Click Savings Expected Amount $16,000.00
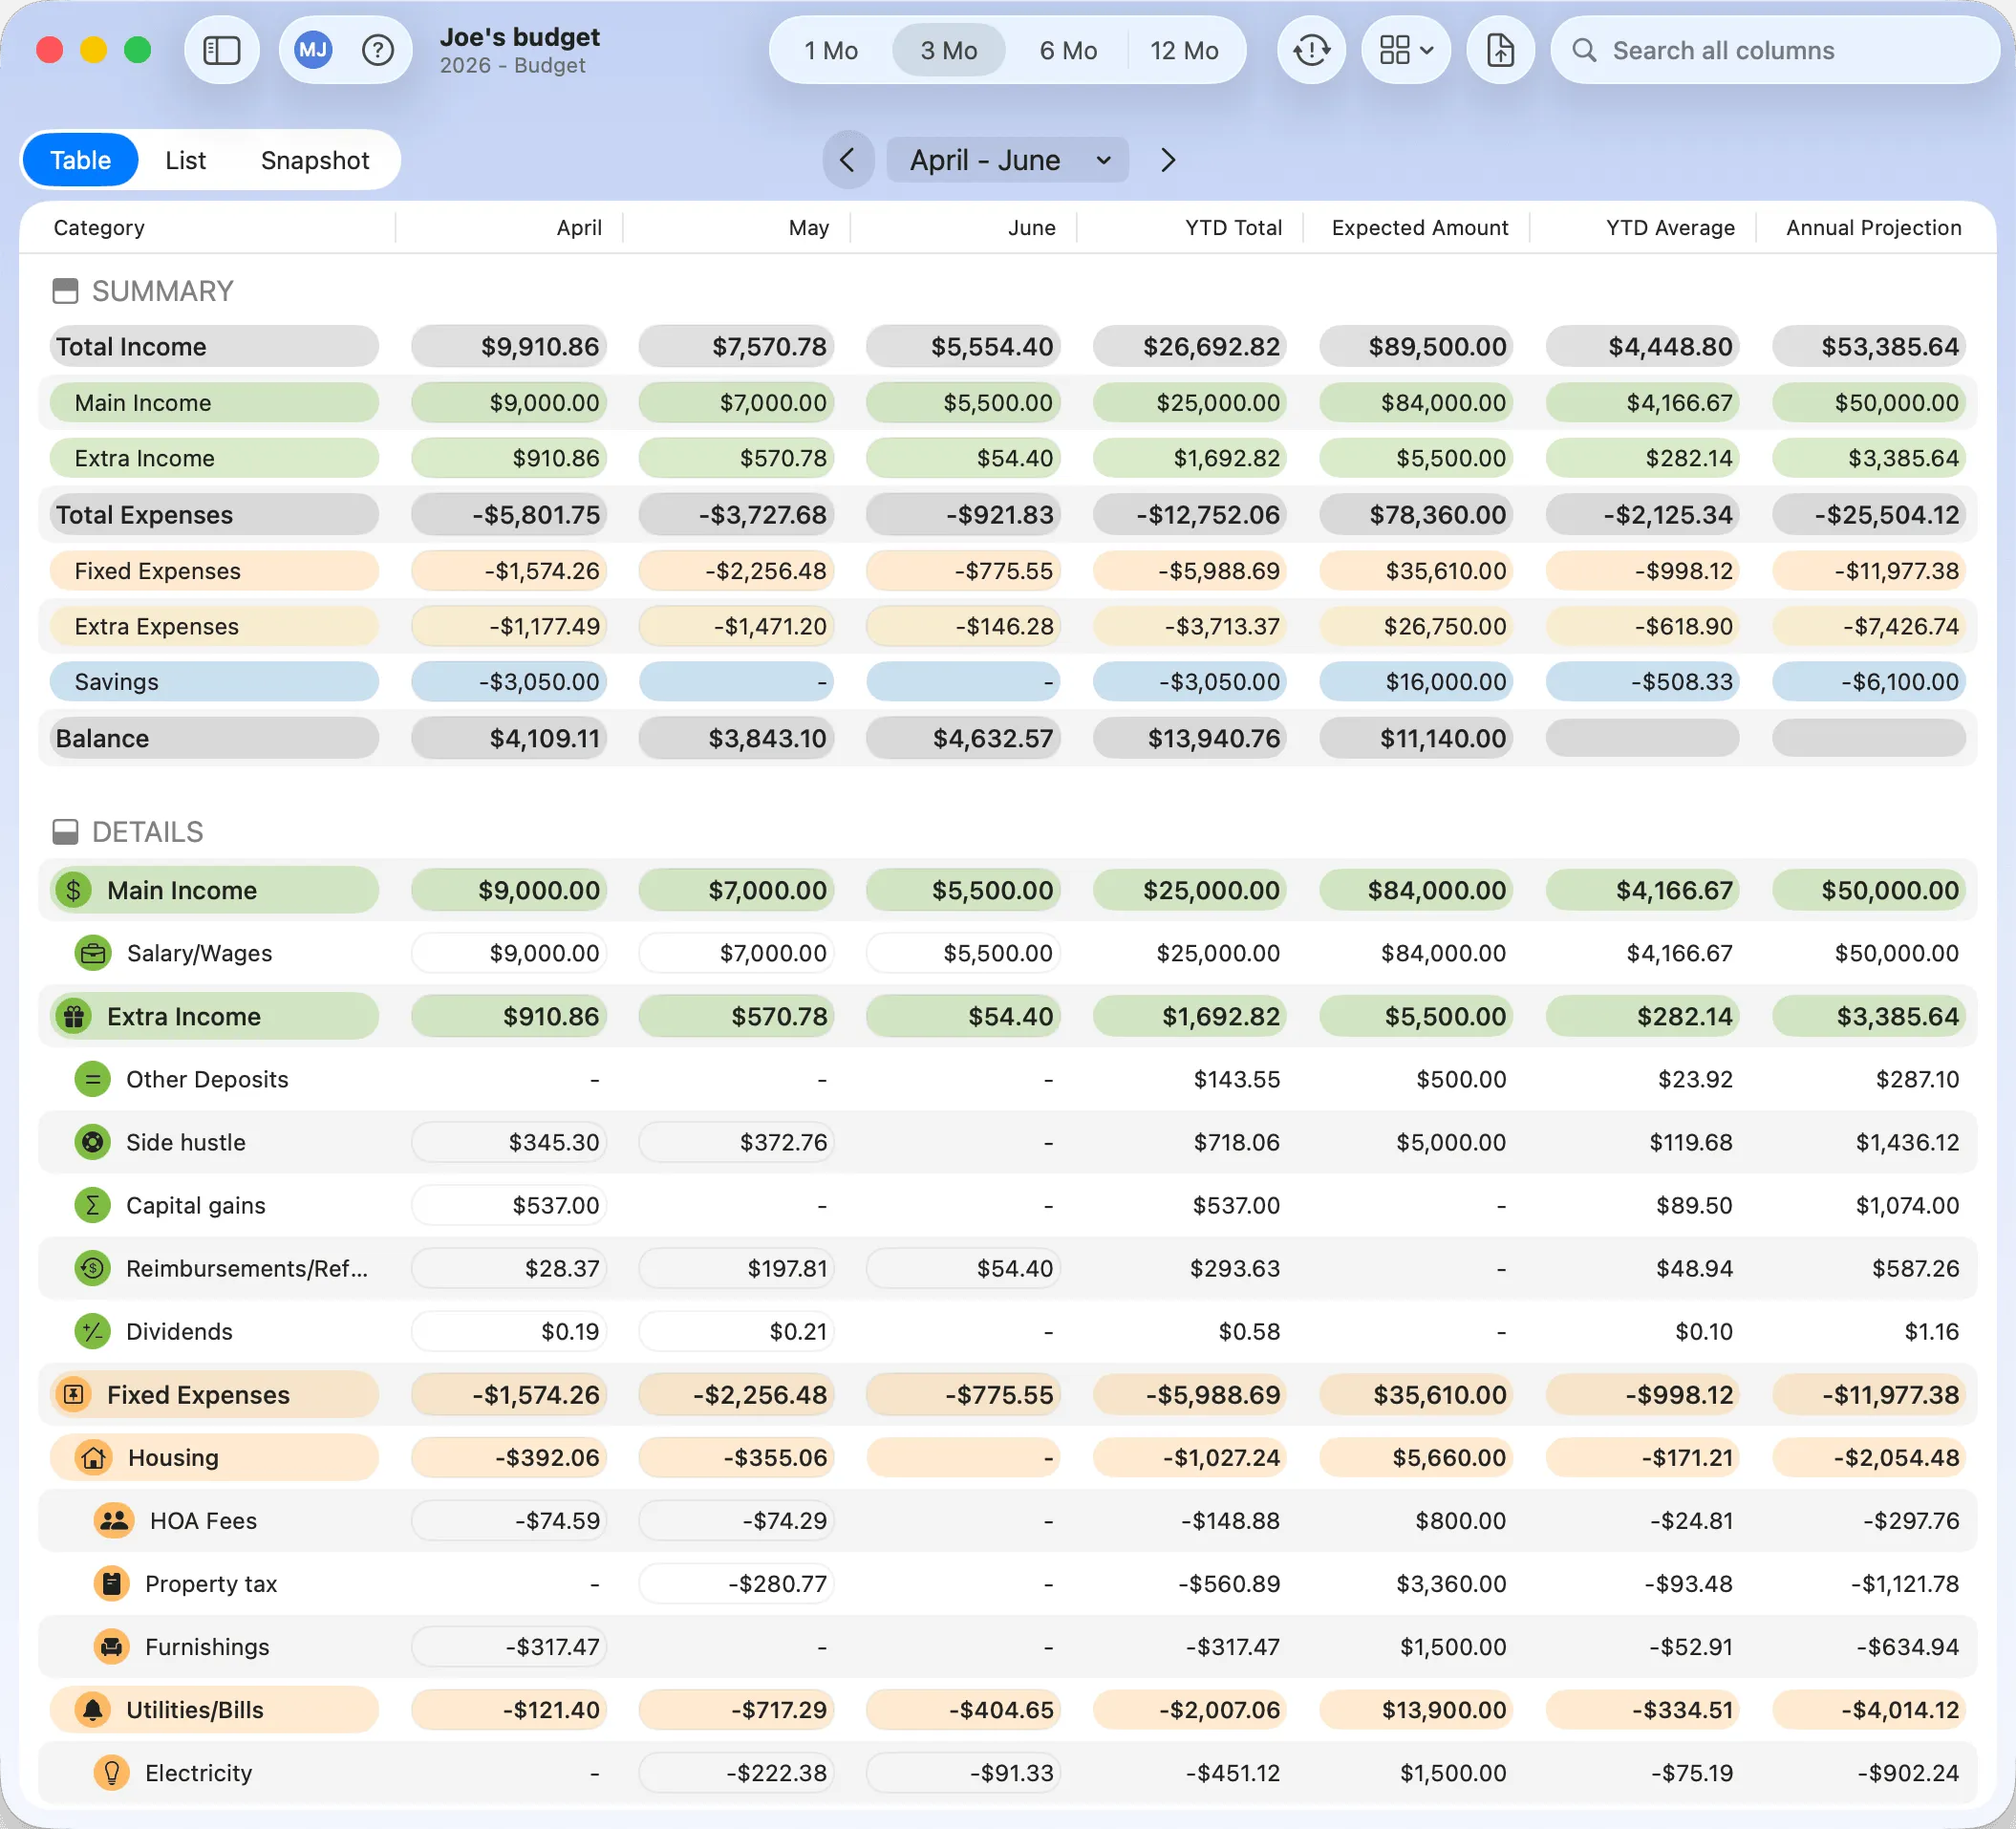This screenshot has height=1829, width=2016. [x=1416, y=682]
